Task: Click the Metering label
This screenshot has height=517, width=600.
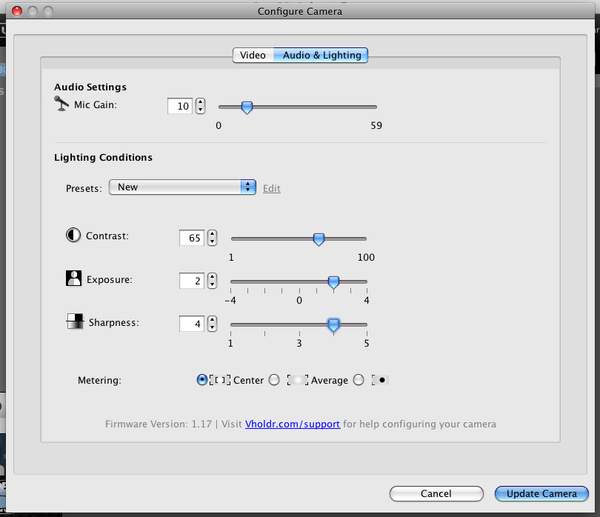Action: pos(99,380)
